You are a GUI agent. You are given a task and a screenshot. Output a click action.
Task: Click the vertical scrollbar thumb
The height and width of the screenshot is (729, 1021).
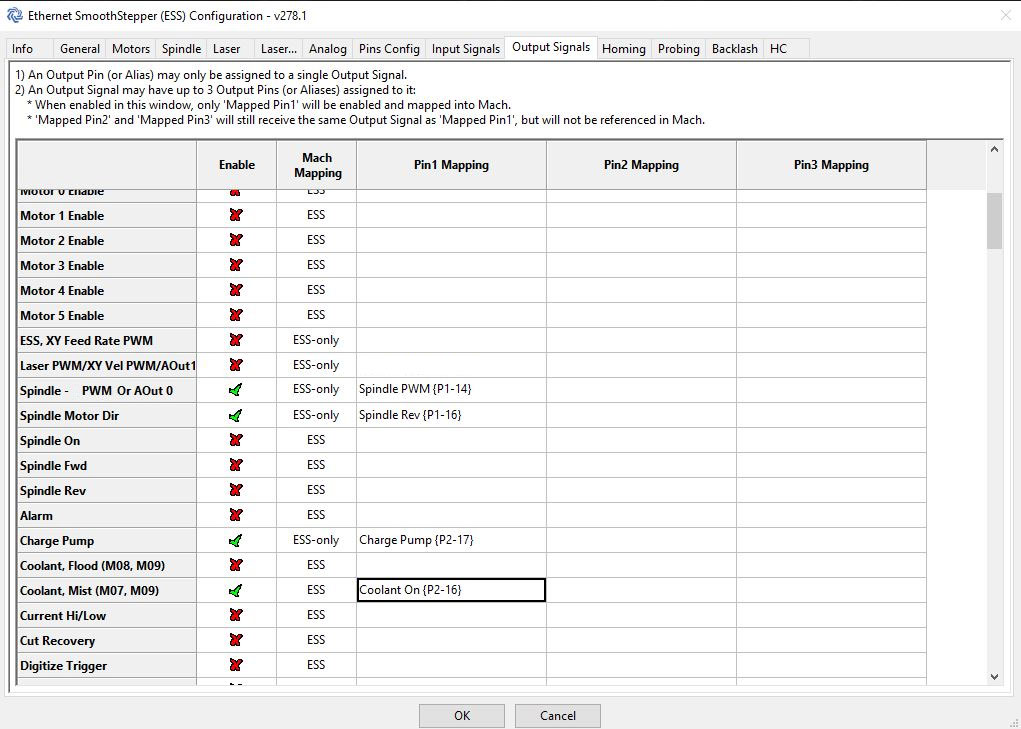click(x=994, y=221)
